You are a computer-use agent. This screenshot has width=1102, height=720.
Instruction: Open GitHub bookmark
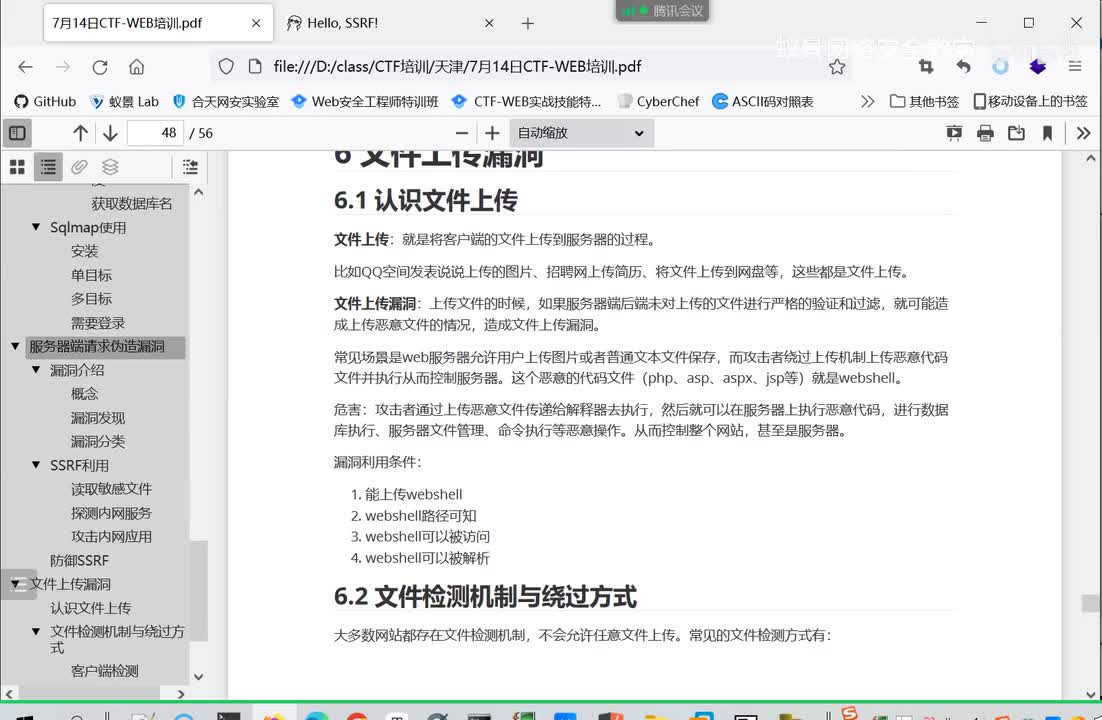[45, 101]
